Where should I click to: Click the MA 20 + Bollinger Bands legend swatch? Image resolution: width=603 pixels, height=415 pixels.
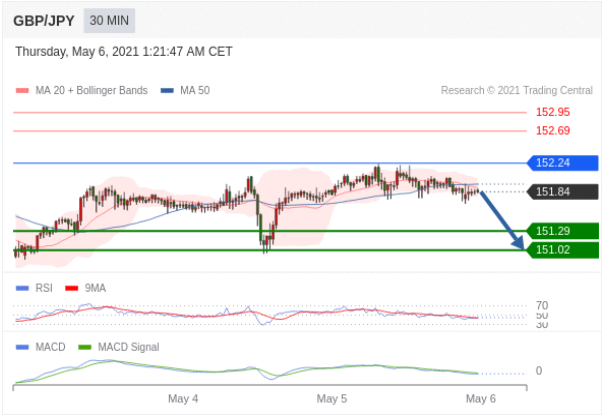[22, 91]
